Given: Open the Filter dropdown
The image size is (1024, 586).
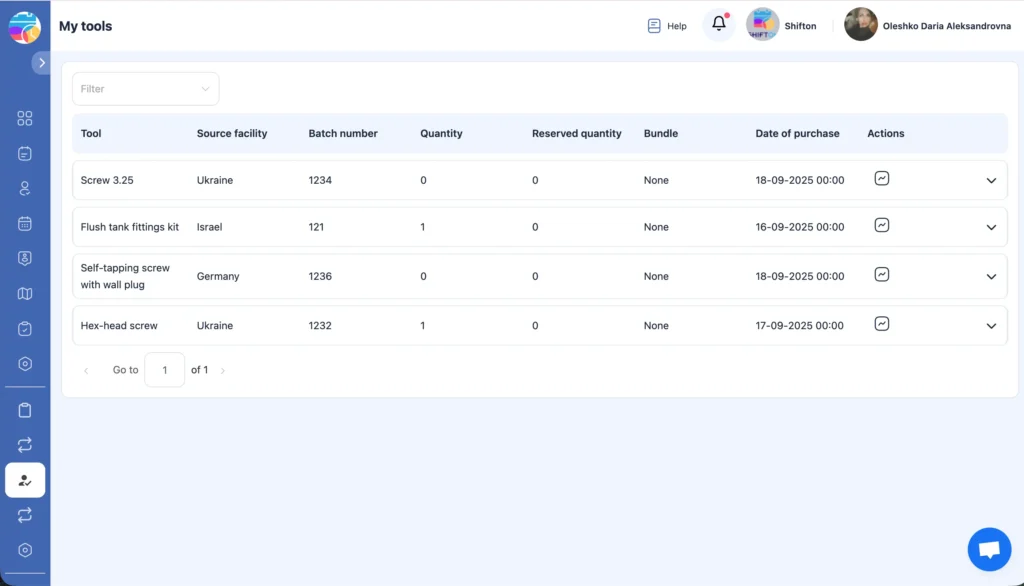Looking at the screenshot, I should (x=145, y=88).
